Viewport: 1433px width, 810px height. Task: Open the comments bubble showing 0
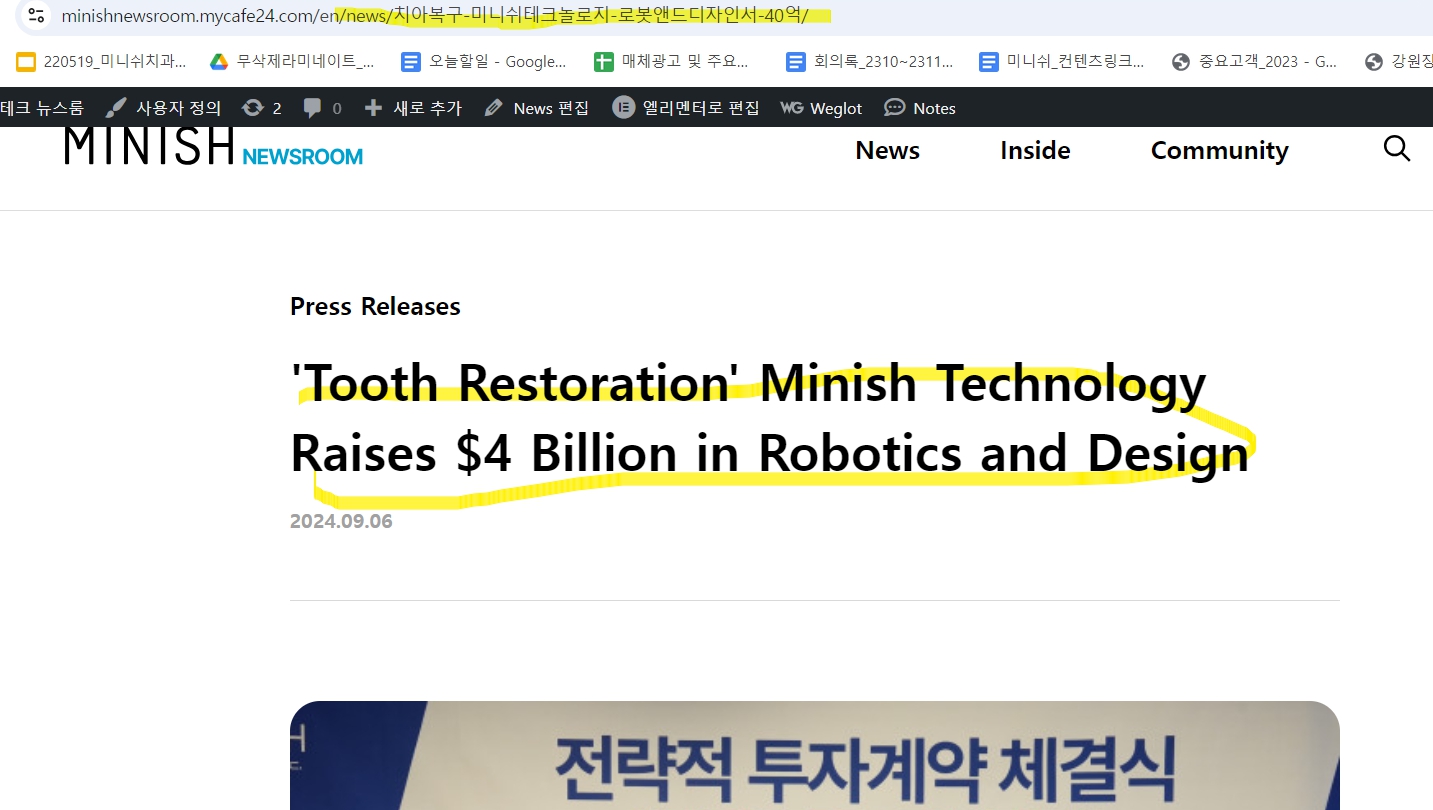[322, 108]
